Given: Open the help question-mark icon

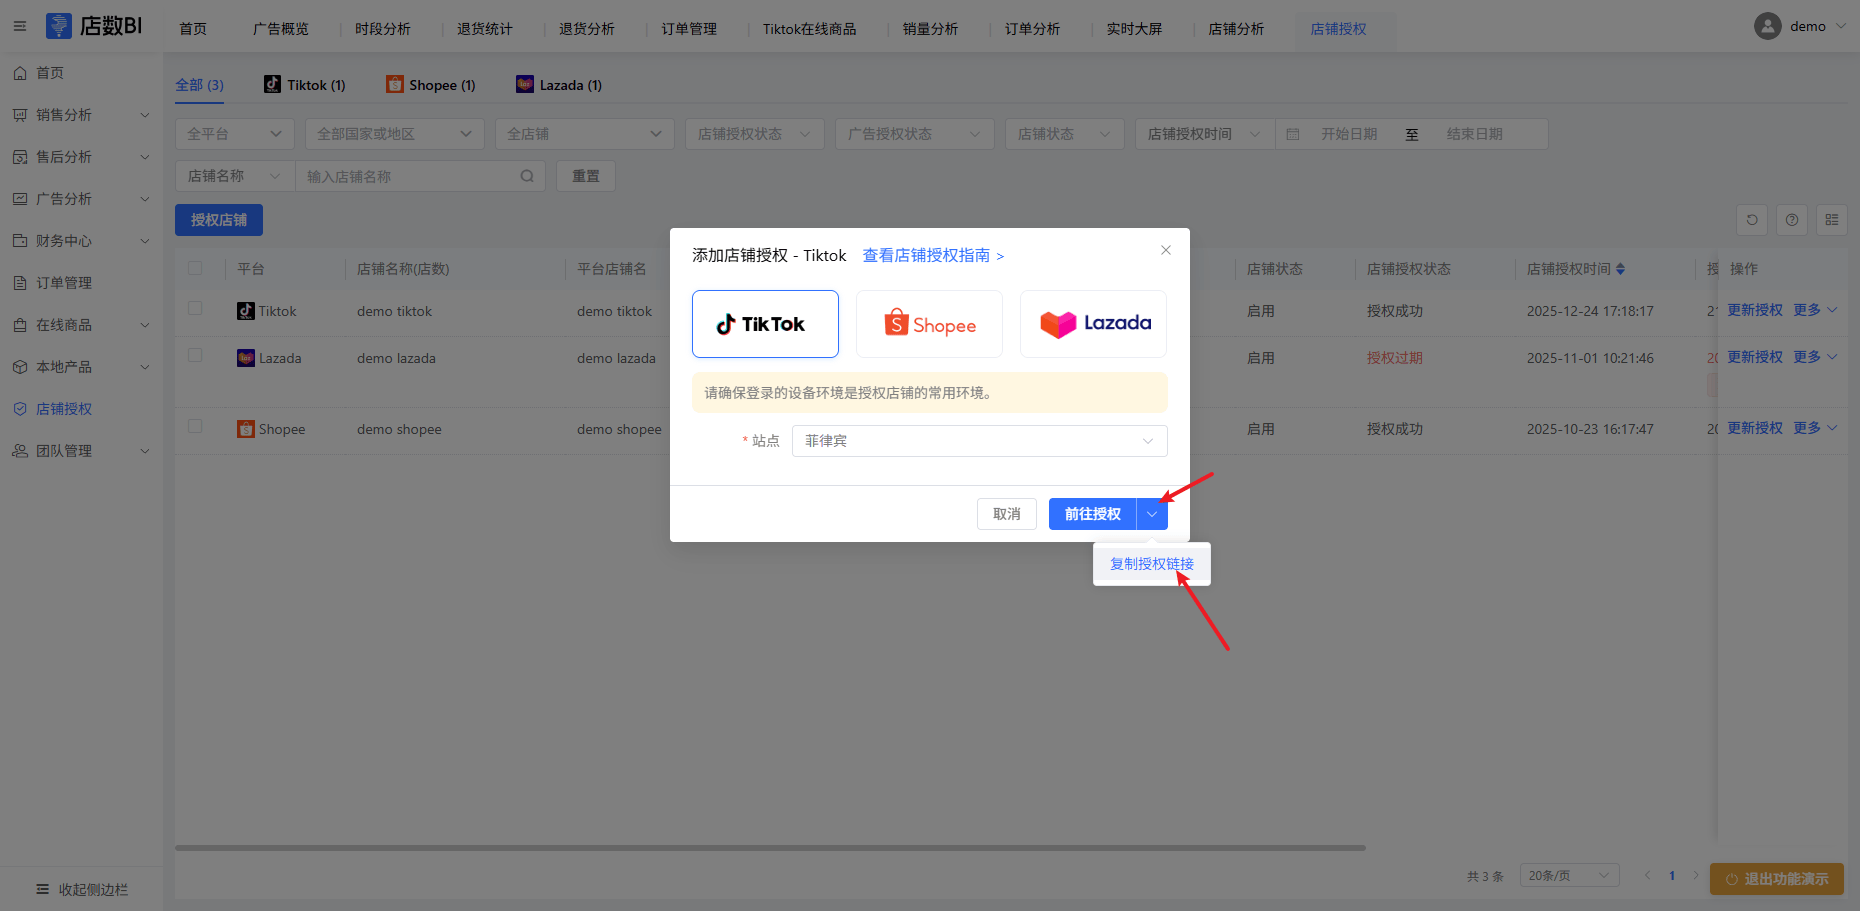Looking at the screenshot, I should 1792,220.
